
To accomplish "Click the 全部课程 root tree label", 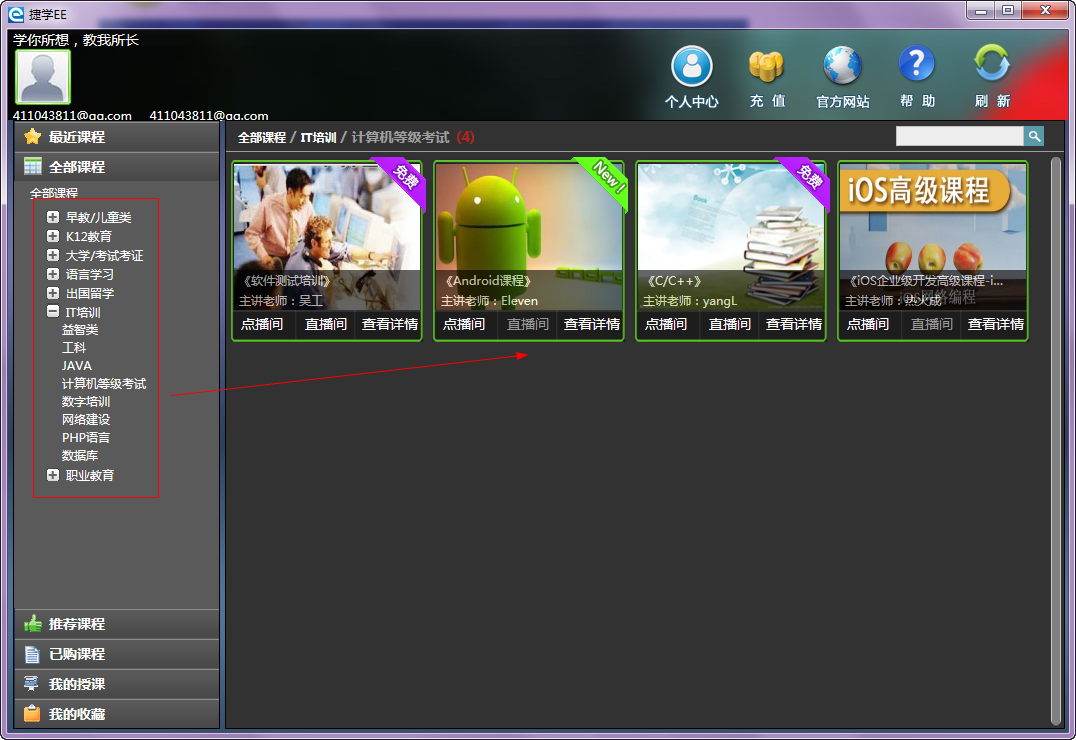I will [54, 193].
